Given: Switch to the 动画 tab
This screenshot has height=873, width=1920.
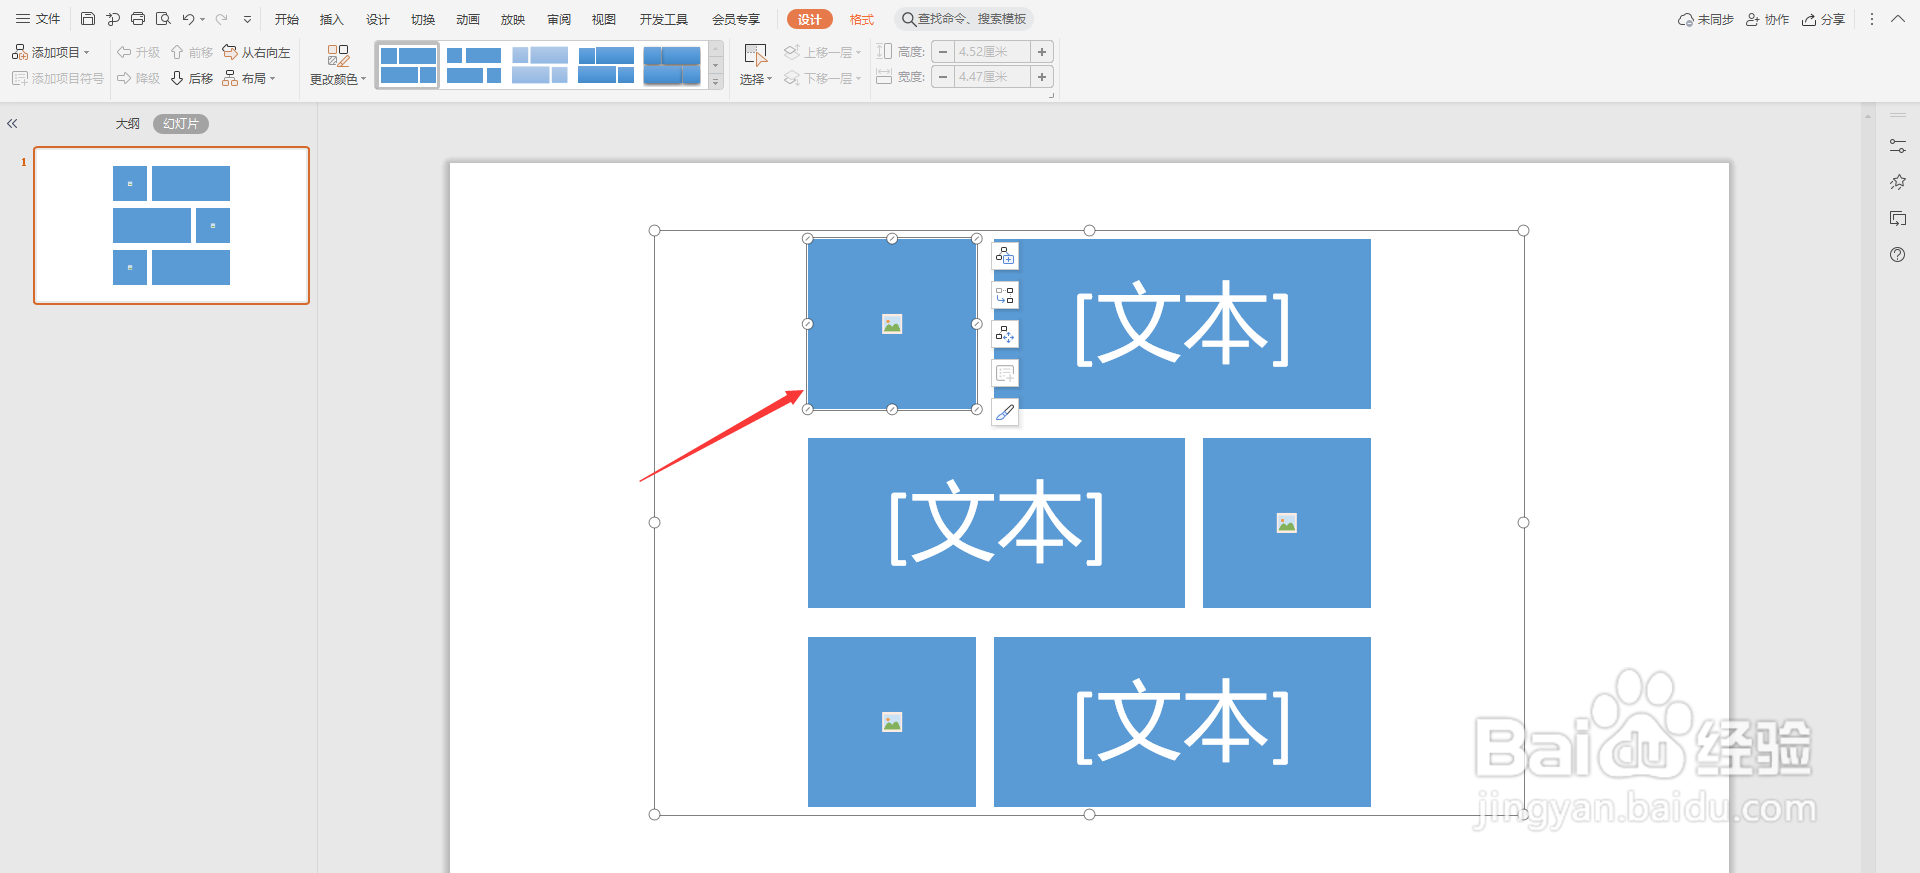Looking at the screenshot, I should pos(468,19).
